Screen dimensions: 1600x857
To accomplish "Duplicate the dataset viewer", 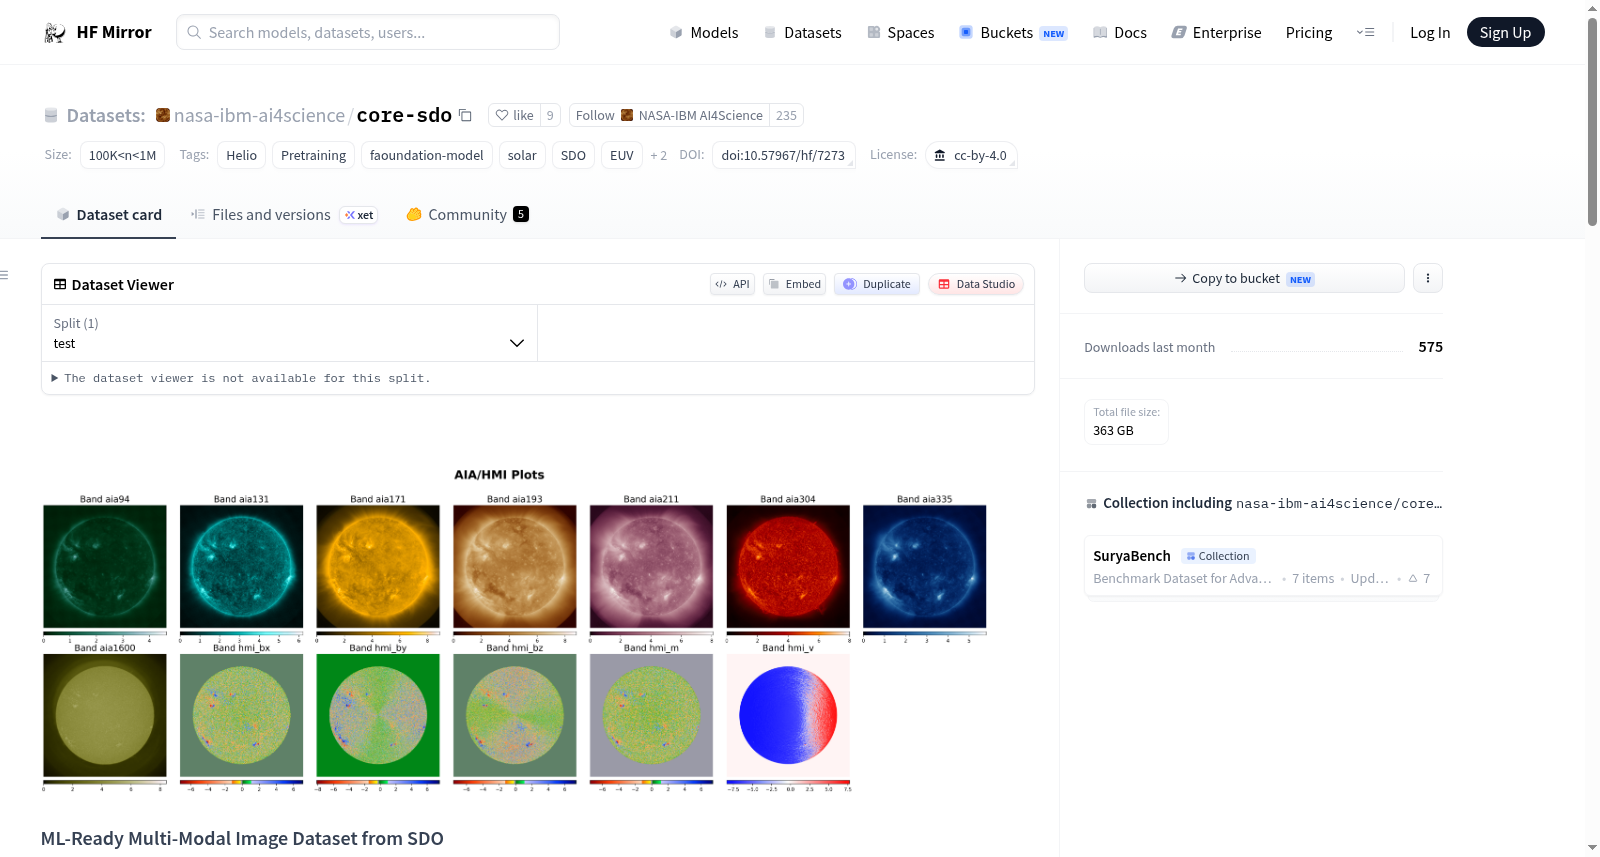I will [x=877, y=284].
